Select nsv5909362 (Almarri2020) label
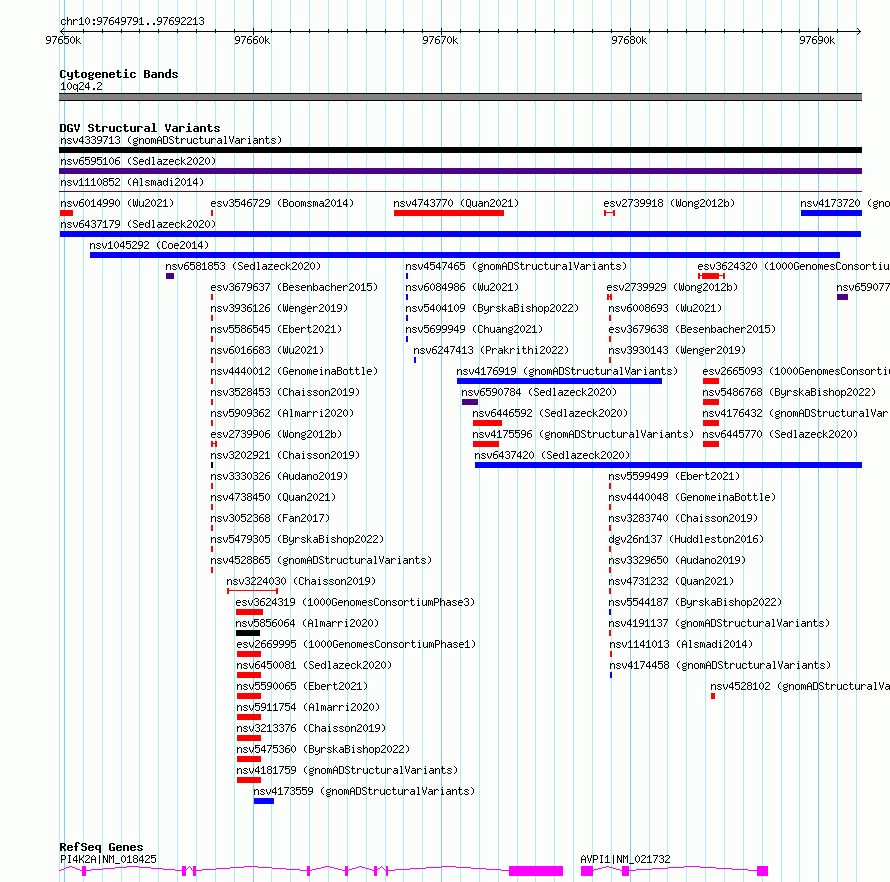The image size is (890, 882). [x=282, y=413]
